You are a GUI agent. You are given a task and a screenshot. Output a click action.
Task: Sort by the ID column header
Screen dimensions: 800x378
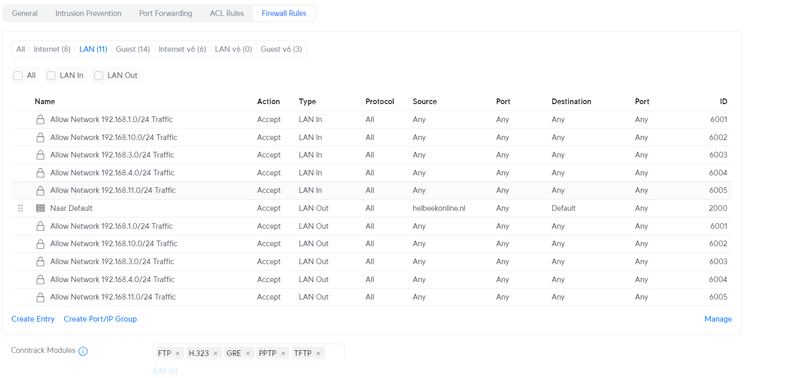[723, 102]
